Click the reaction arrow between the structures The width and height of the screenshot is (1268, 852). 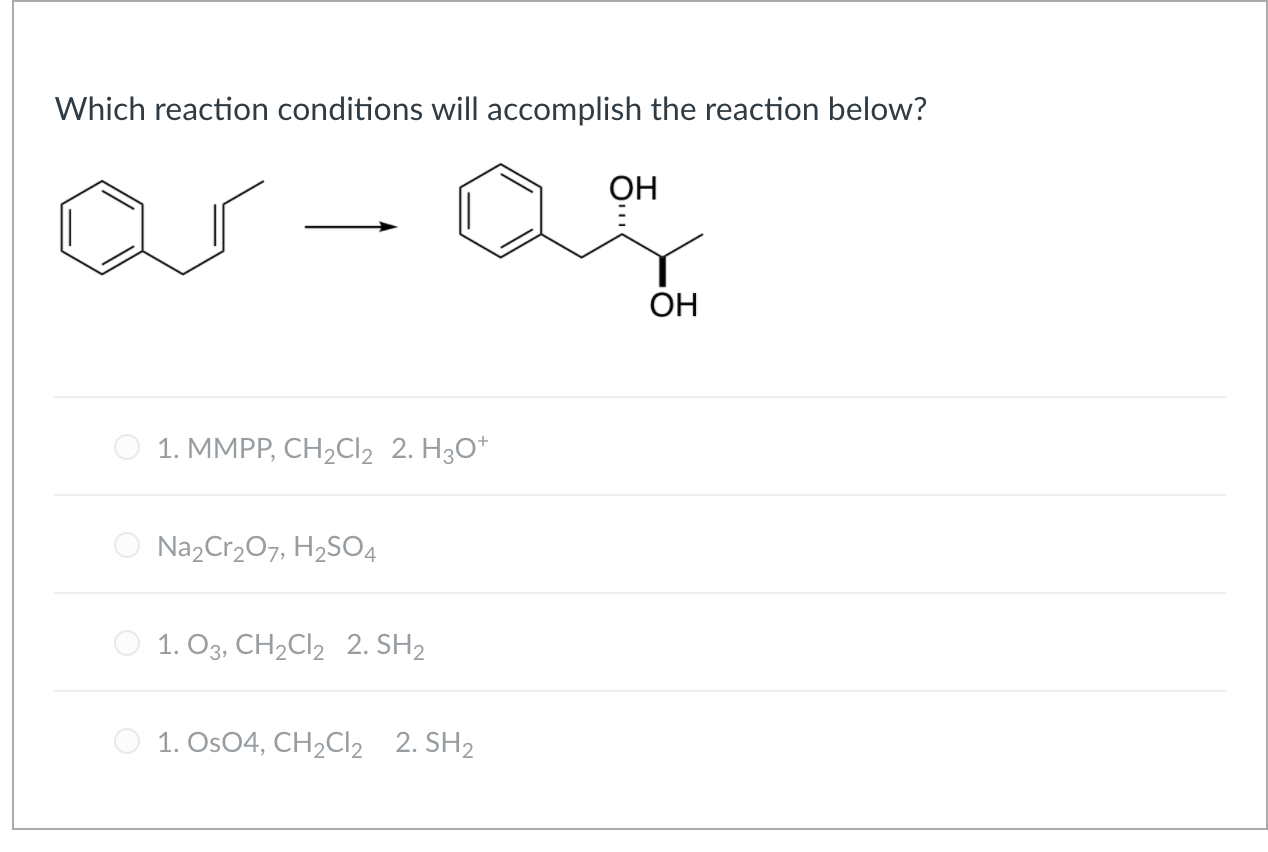pos(350,226)
